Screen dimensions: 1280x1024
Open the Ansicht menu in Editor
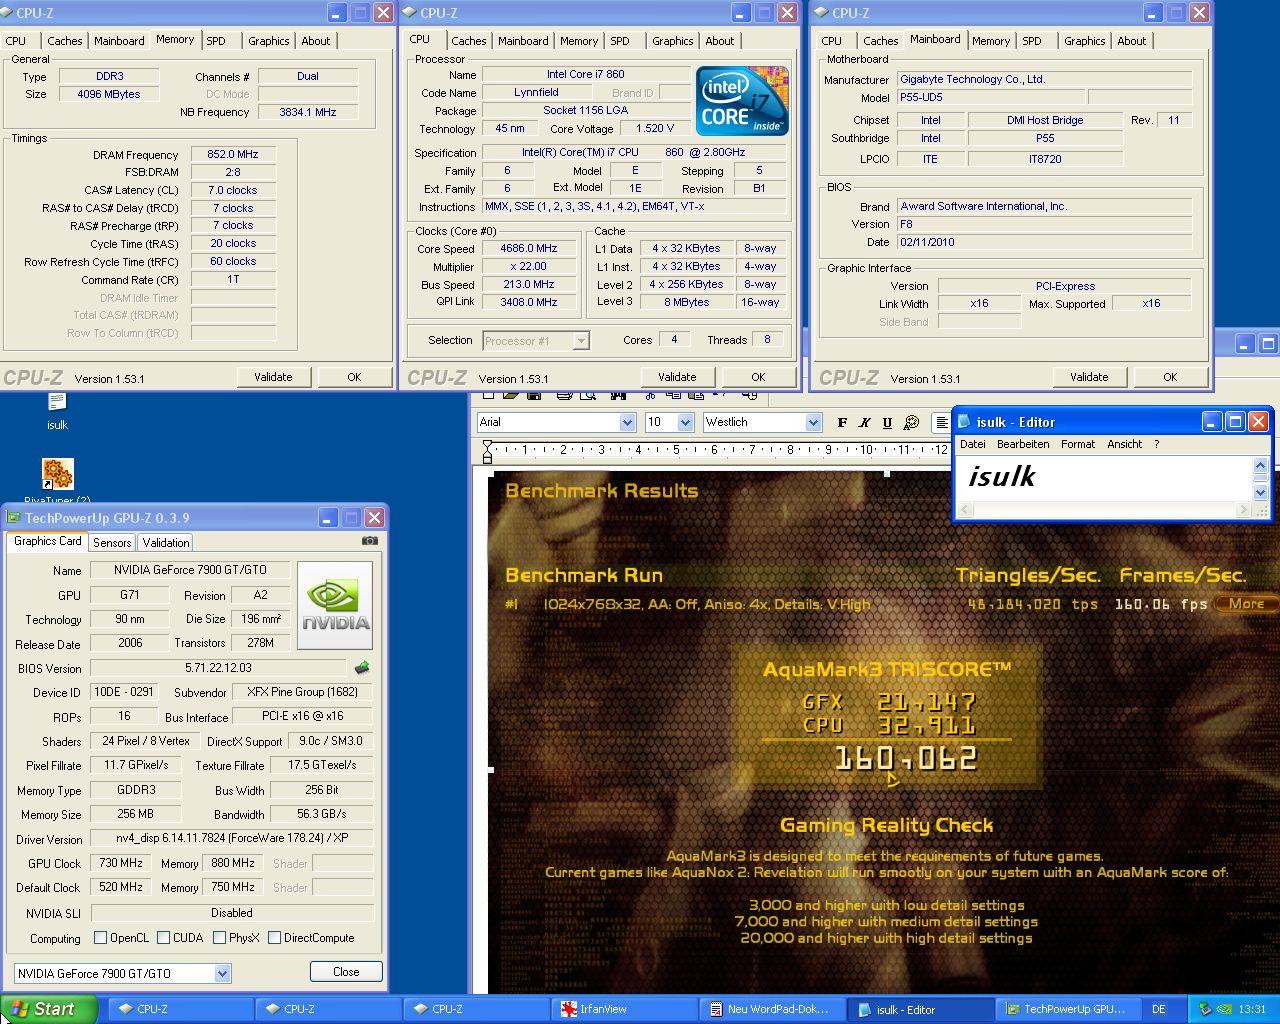pyautogui.click(x=1124, y=444)
